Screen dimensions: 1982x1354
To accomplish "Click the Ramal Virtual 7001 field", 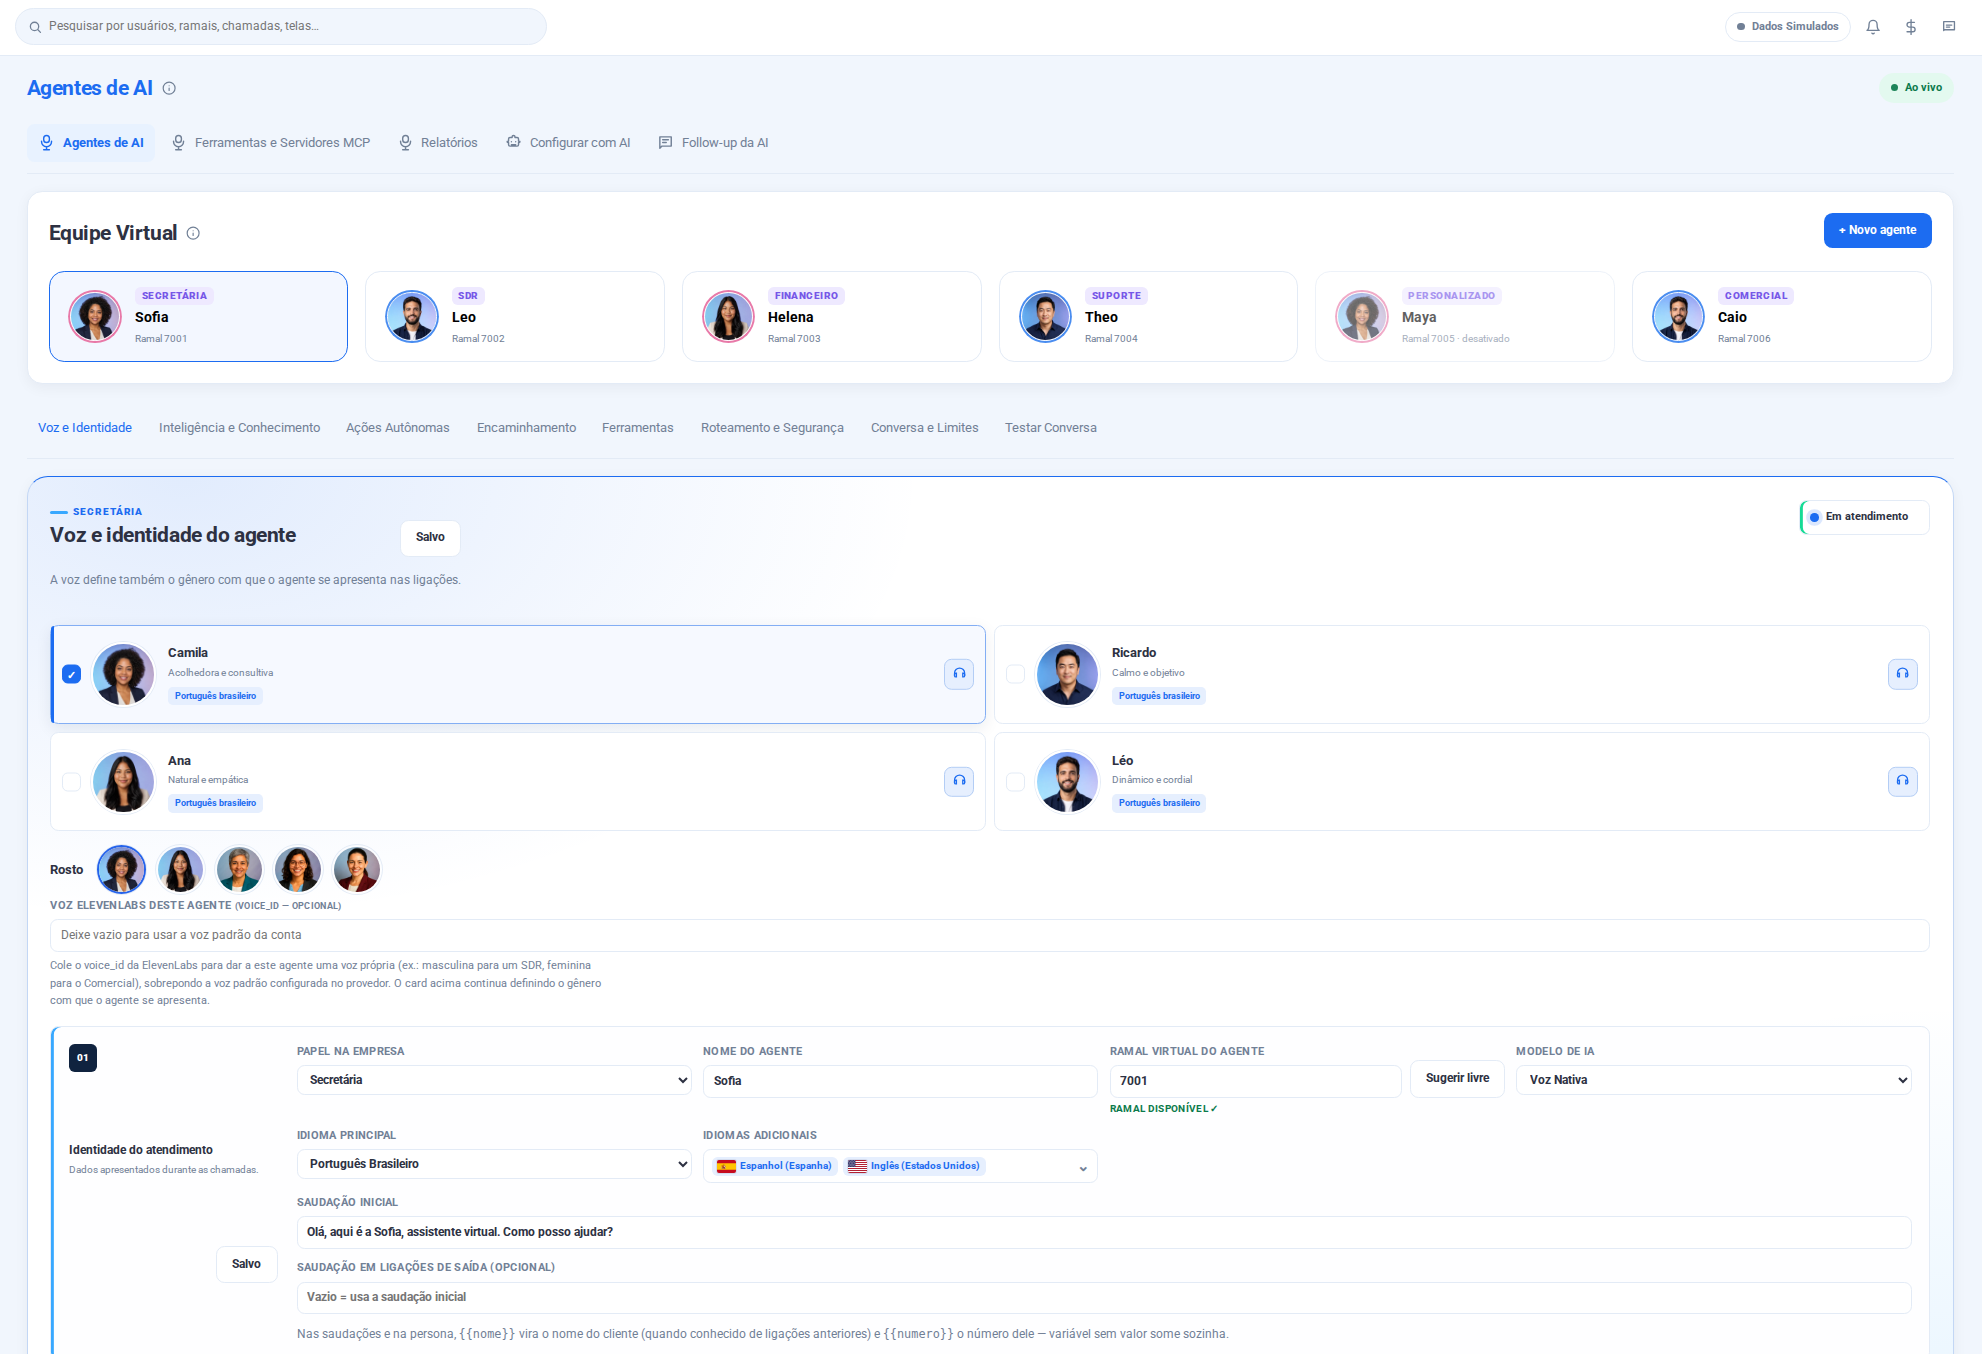I will [1255, 1081].
